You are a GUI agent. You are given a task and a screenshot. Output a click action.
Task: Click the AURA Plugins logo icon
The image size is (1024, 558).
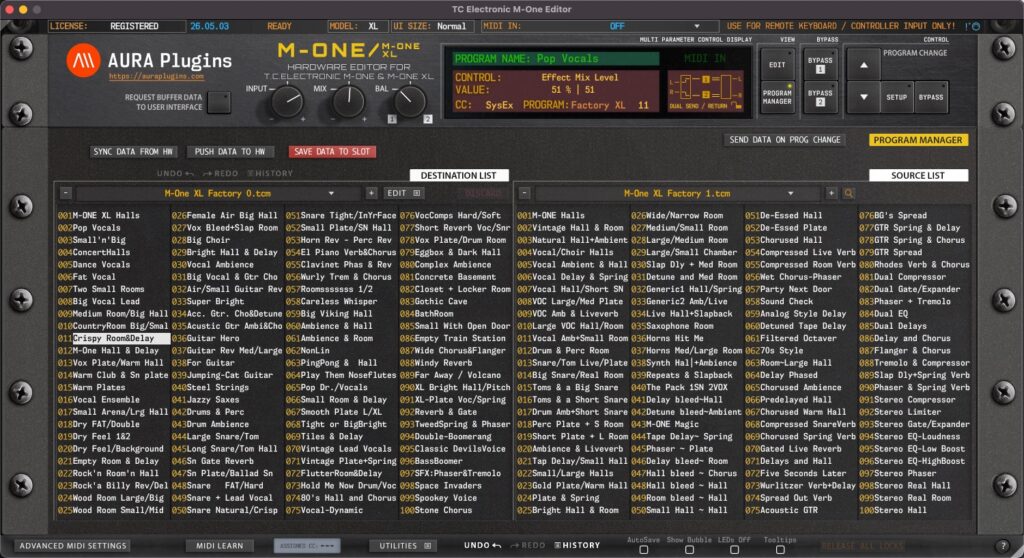(83, 60)
